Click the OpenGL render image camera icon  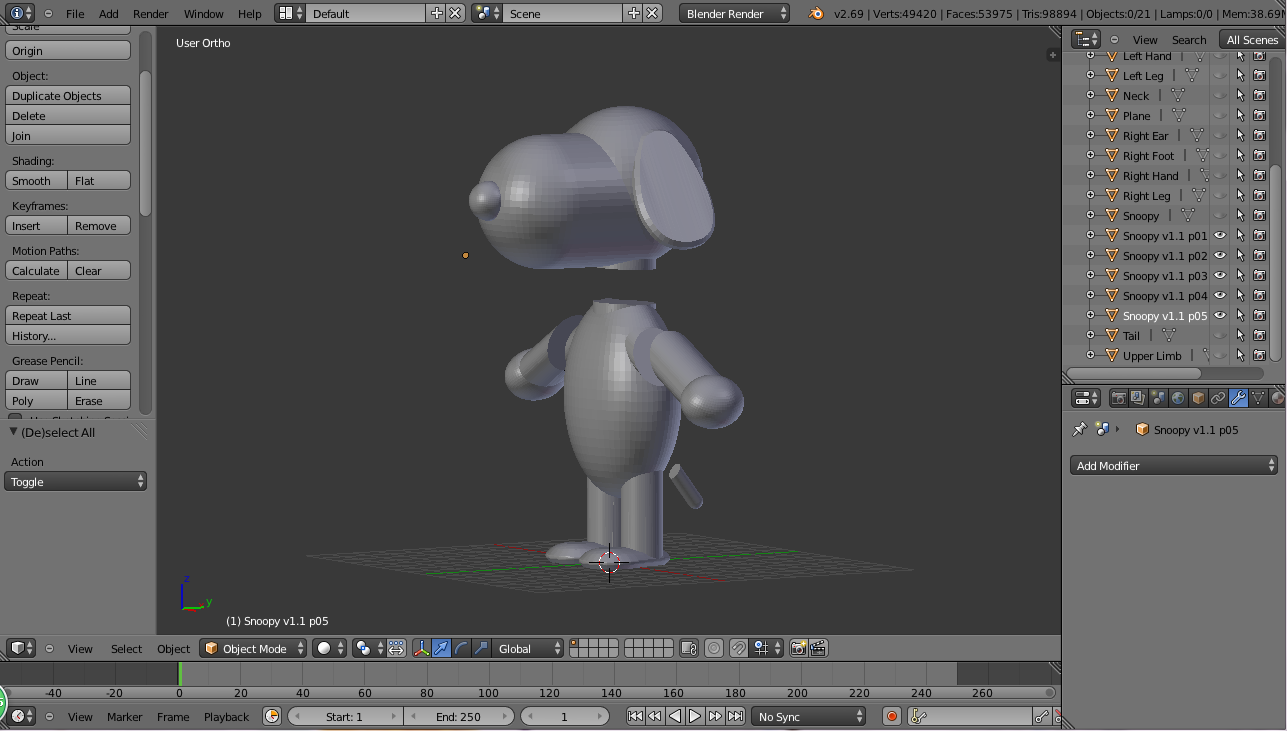click(798, 648)
